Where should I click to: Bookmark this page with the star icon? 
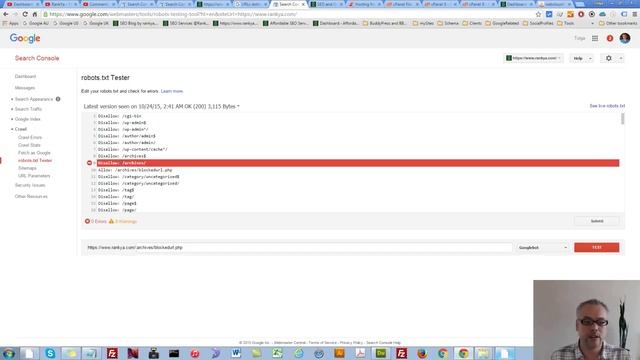point(538,14)
